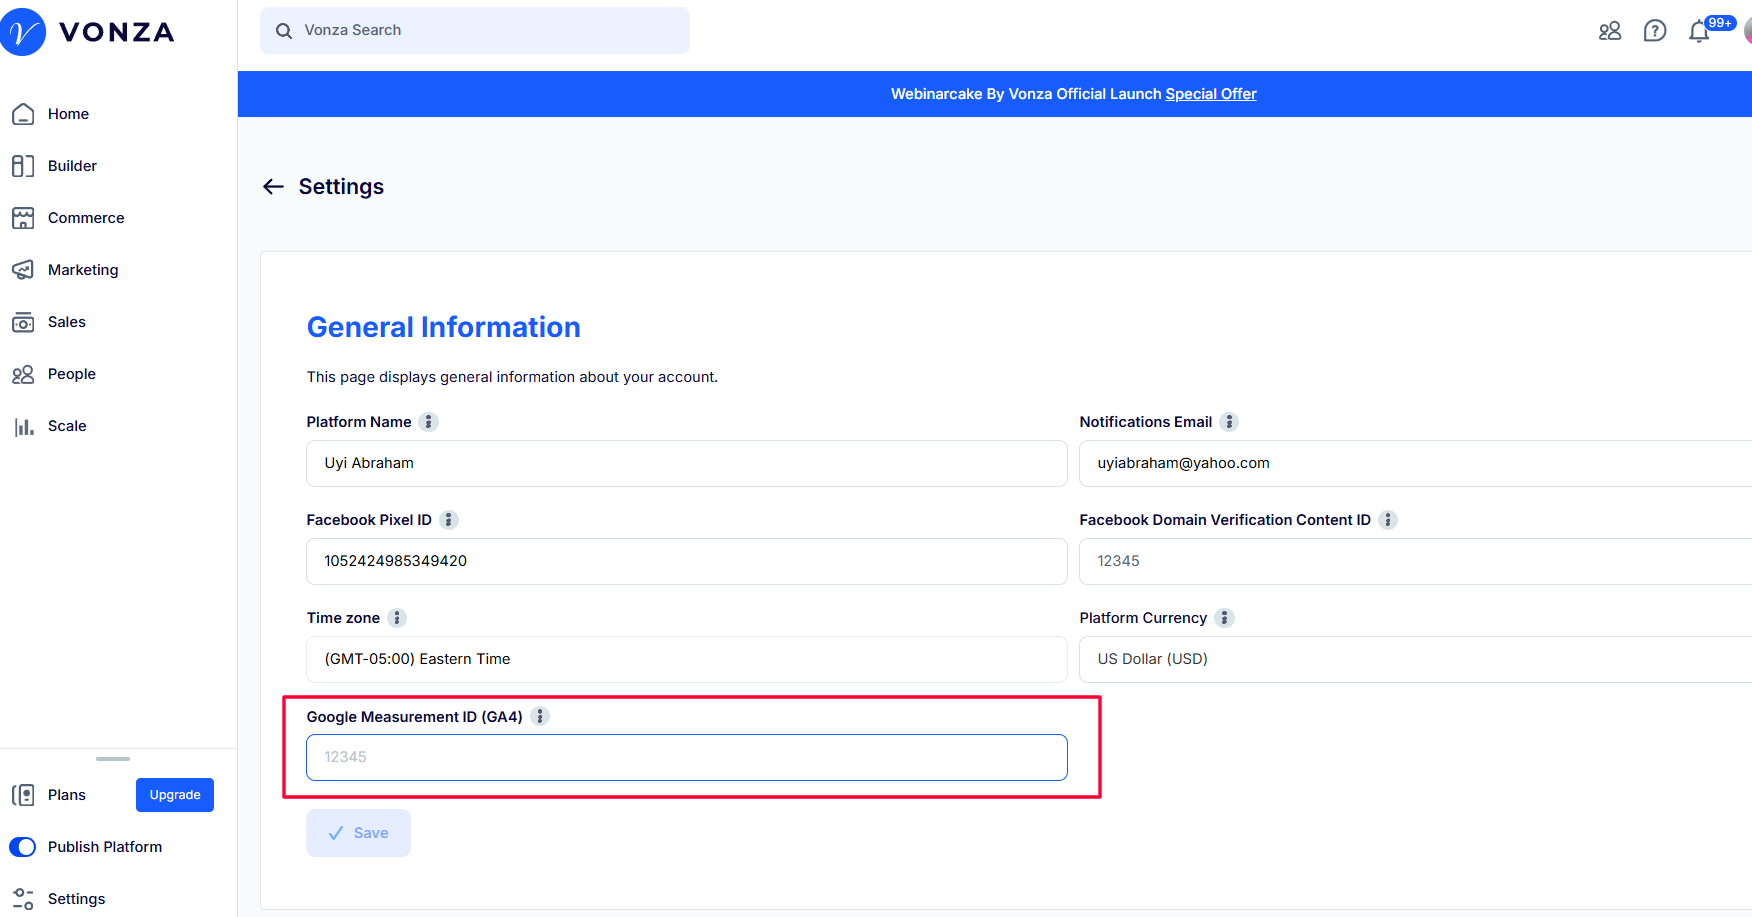Go to Commerce menu item
The image size is (1752, 917).
pos(86,218)
